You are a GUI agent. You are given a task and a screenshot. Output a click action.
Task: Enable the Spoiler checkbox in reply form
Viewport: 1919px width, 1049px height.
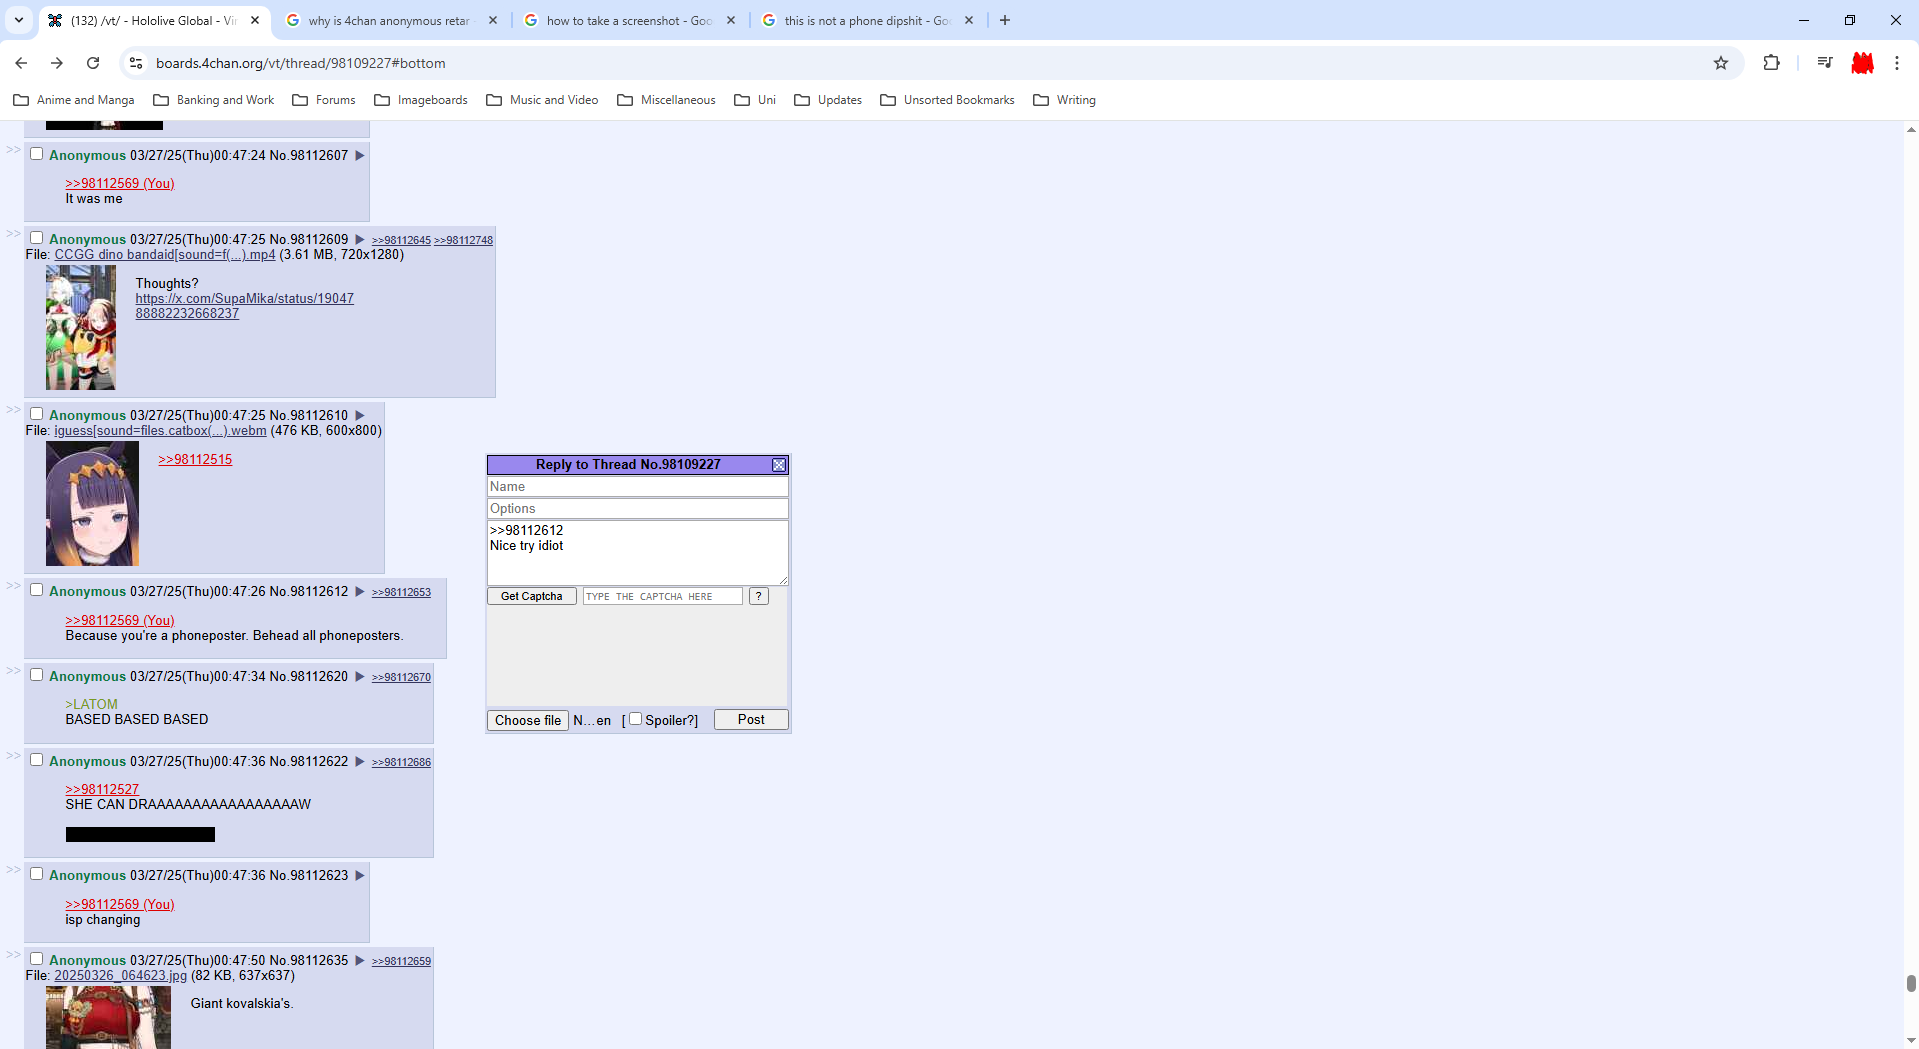point(635,719)
